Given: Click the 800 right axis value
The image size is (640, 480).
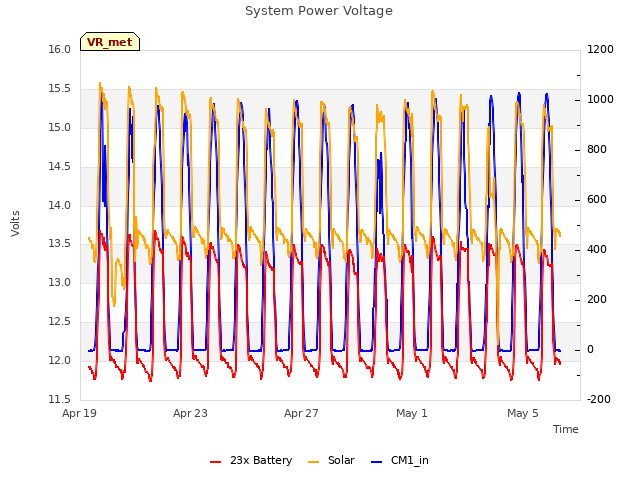Looking at the screenshot, I should [597, 149].
